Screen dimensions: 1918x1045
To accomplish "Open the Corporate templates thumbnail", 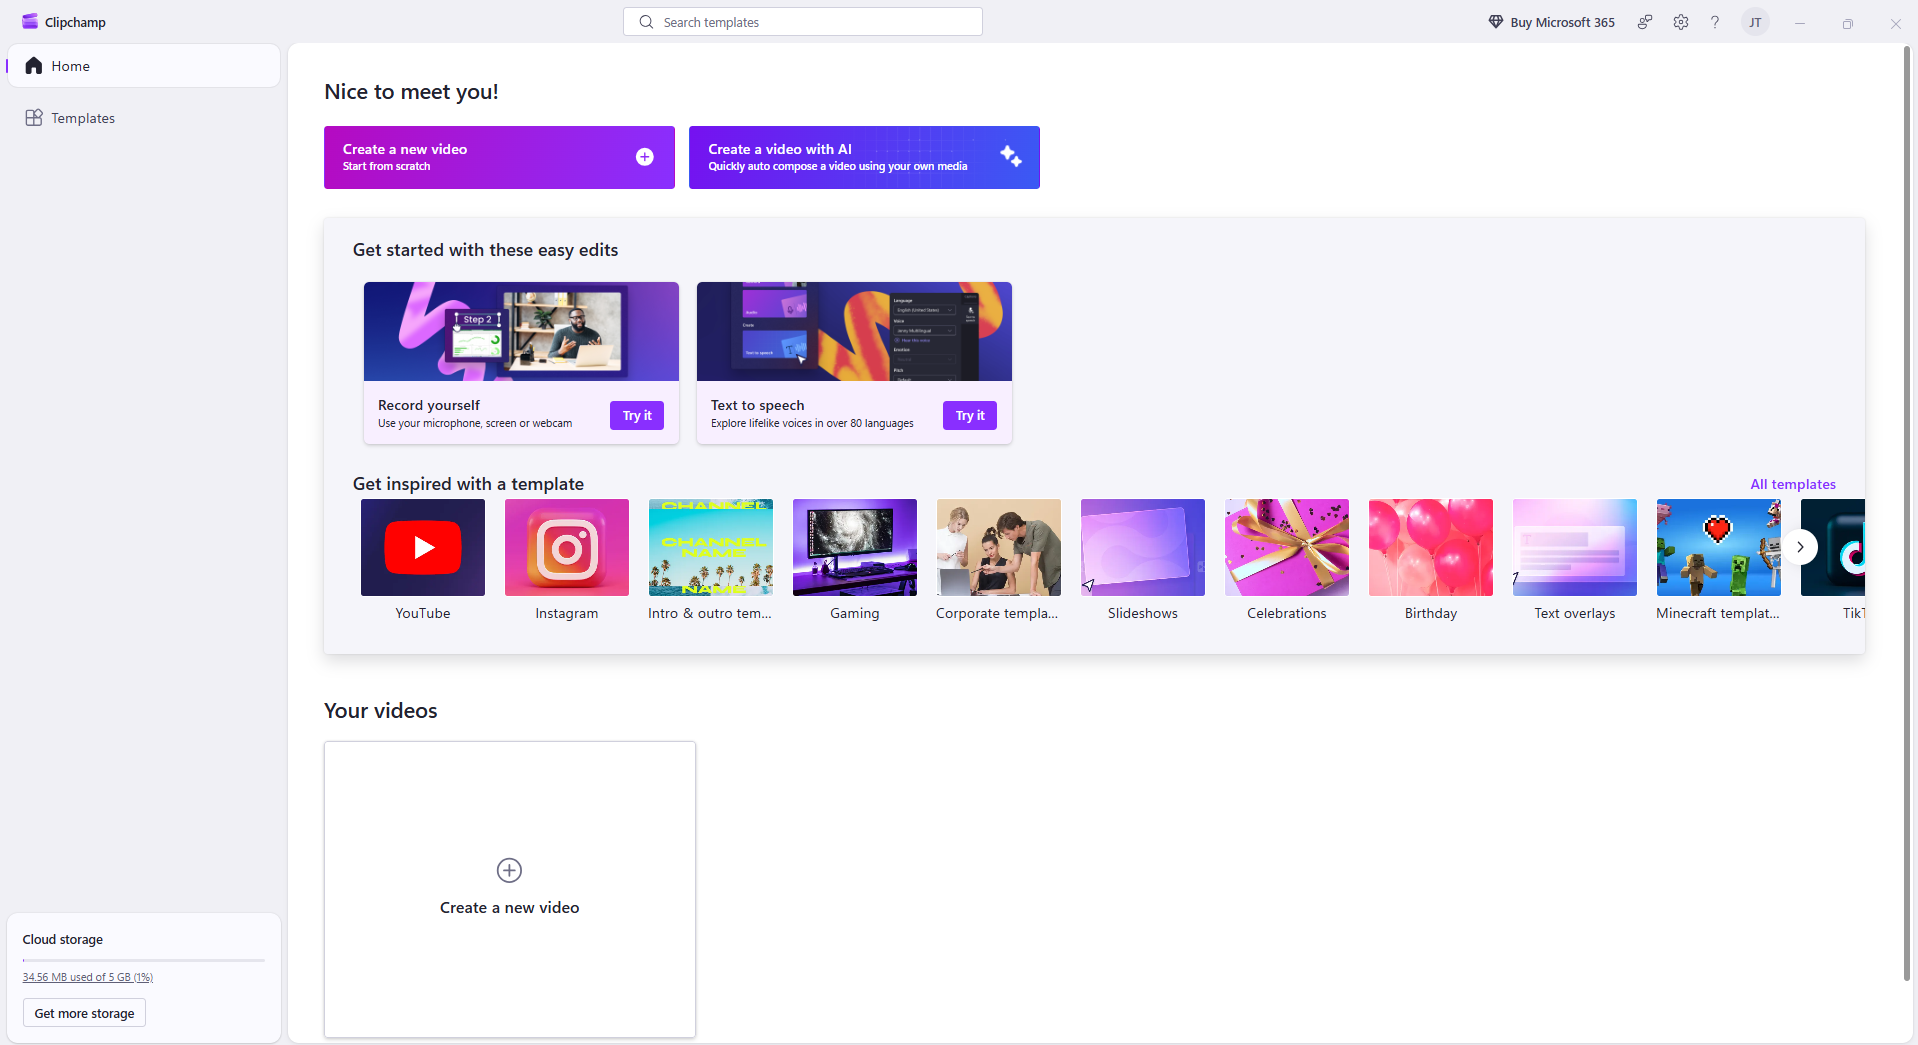I will tap(999, 547).
